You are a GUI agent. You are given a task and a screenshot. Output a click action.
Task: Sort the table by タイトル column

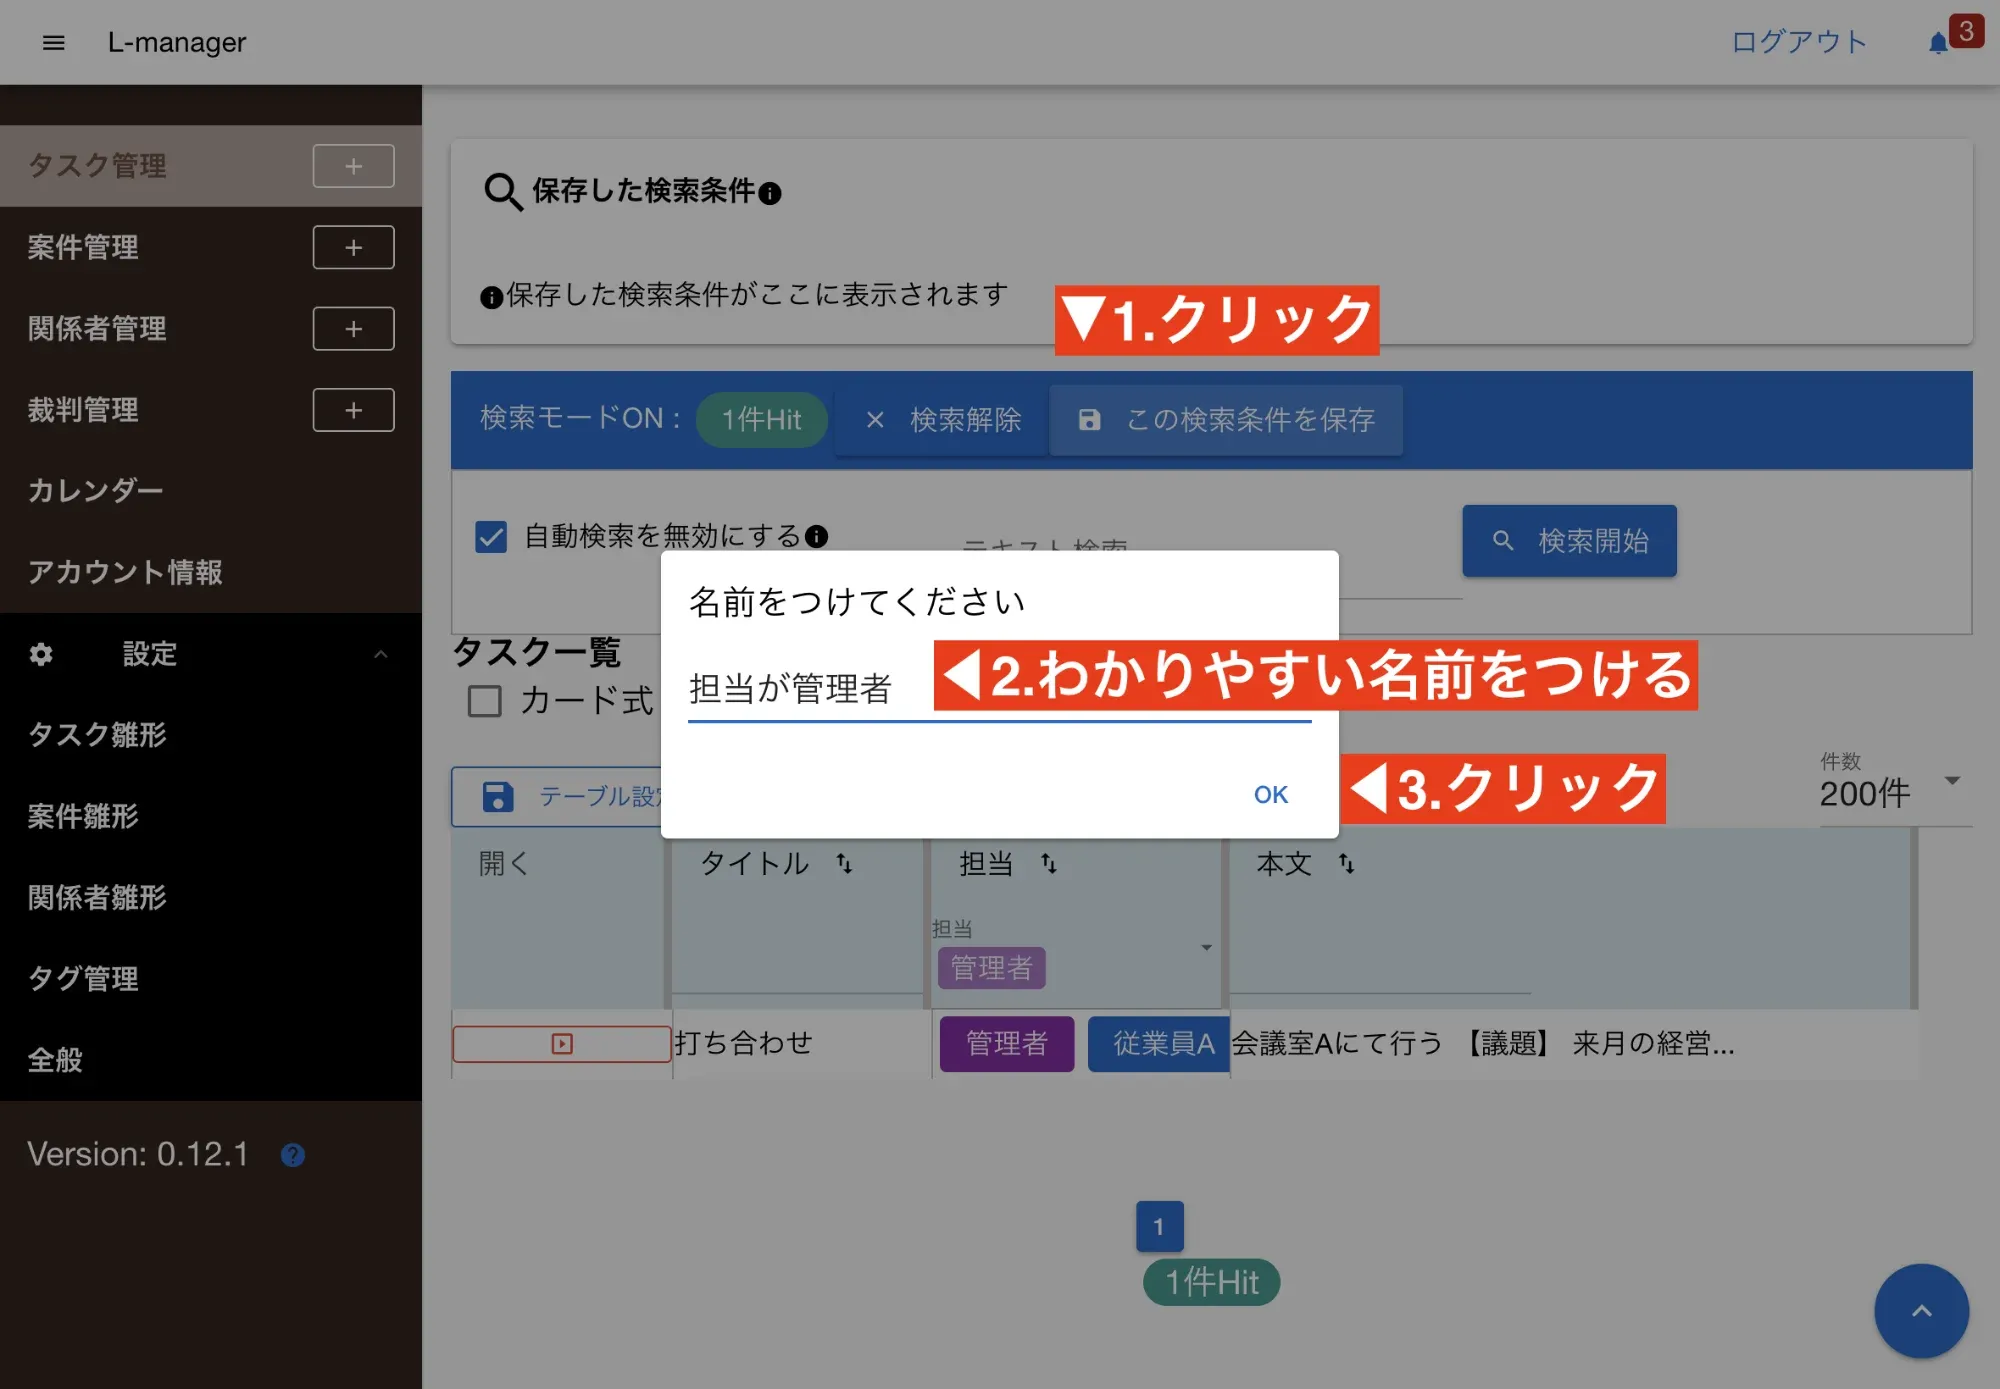[844, 863]
